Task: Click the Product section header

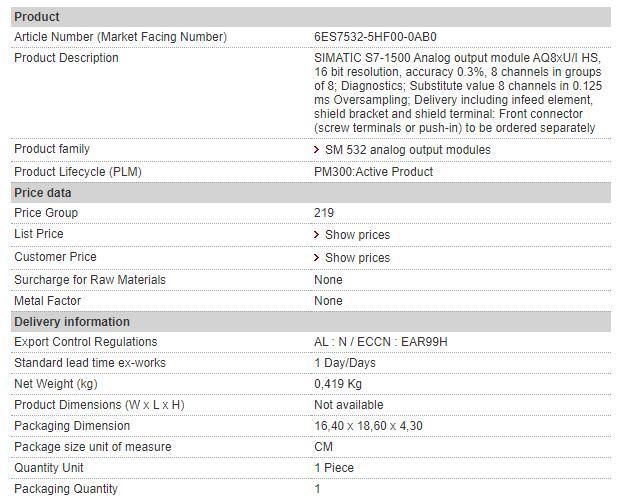Action: [37, 17]
